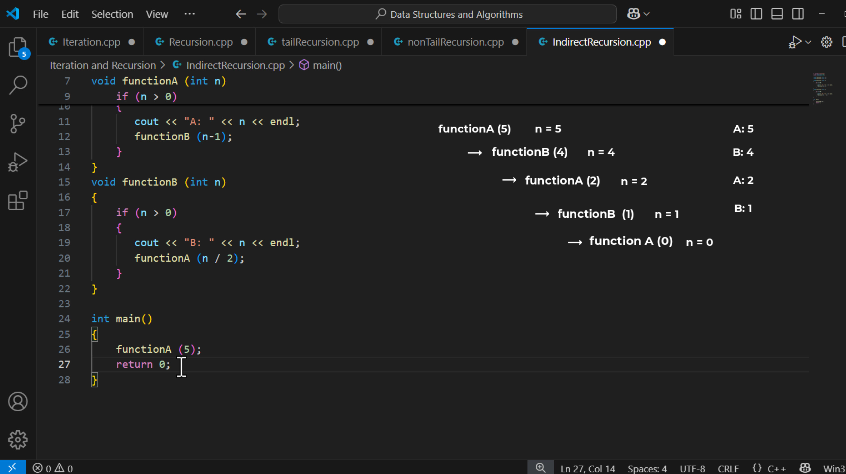Open Source Control view in activity bar
This screenshot has width=846, height=474.
click(18, 123)
